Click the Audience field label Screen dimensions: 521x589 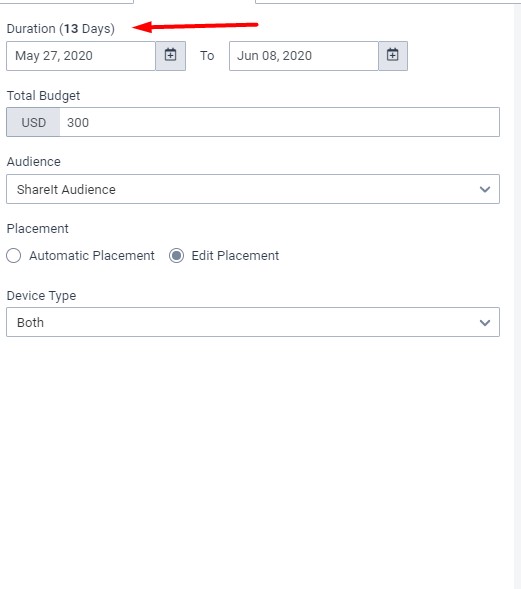33,162
